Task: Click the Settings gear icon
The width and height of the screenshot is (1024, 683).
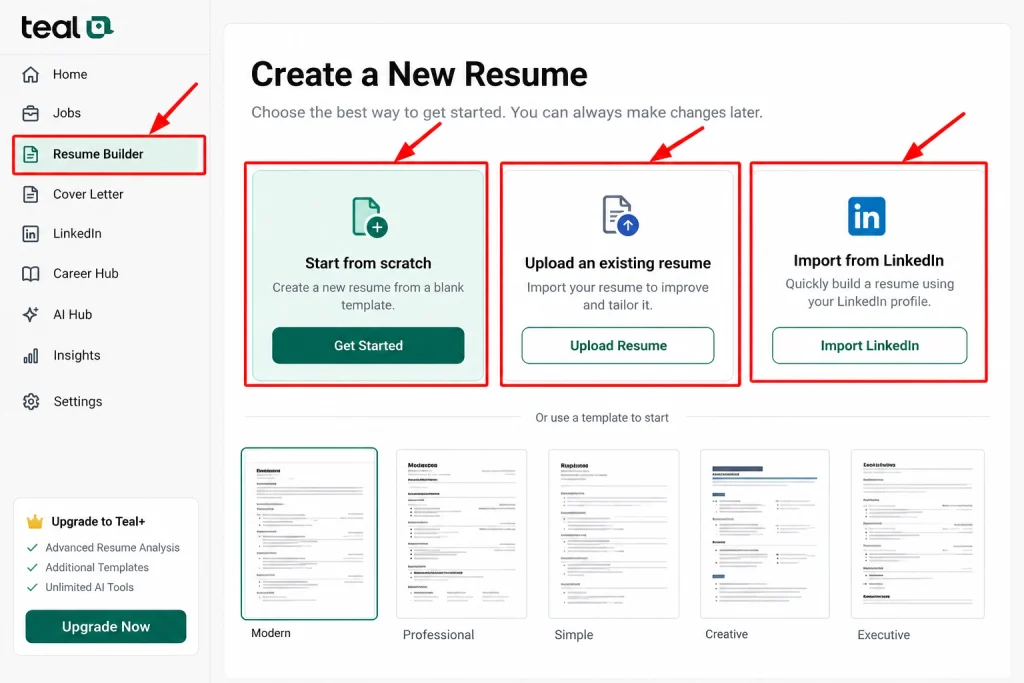Action: (31, 402)
